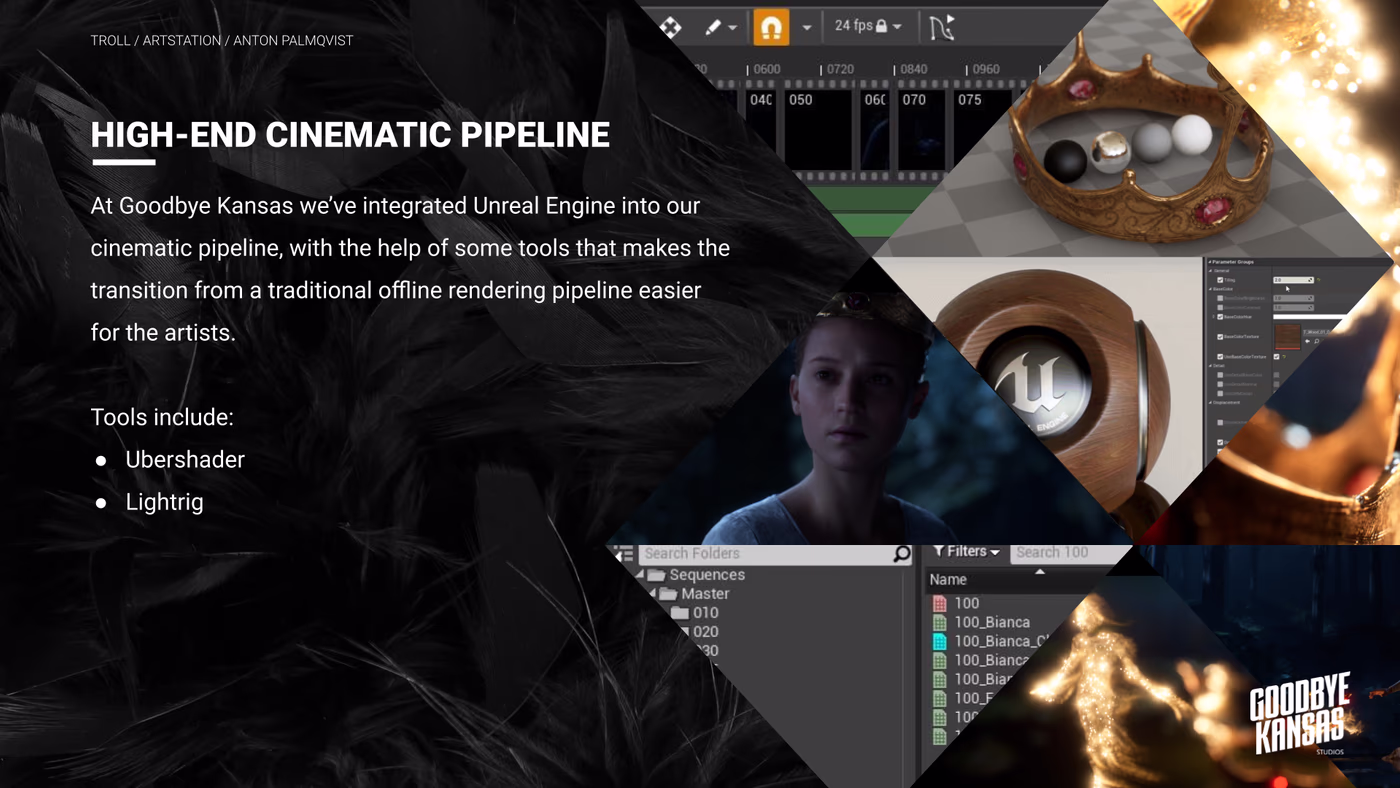Toggle the BaseColorHue override checkbox

(1220, 317)
